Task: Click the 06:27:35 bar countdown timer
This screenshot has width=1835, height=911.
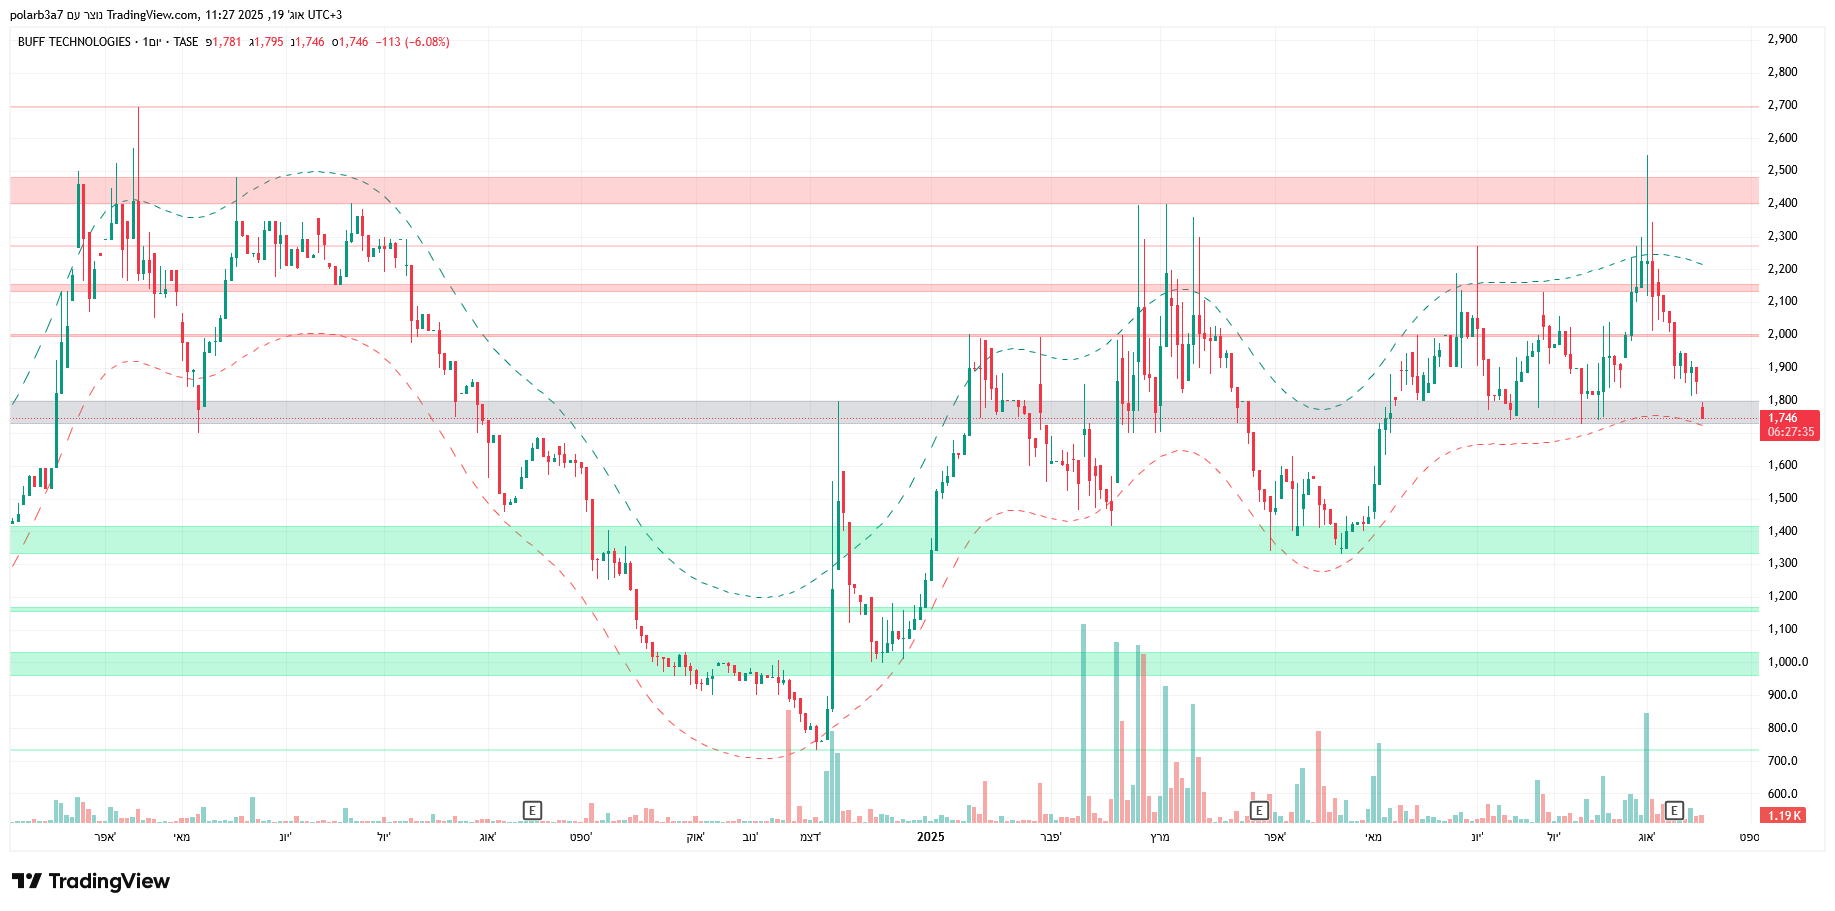Action: click(1790, 433)
